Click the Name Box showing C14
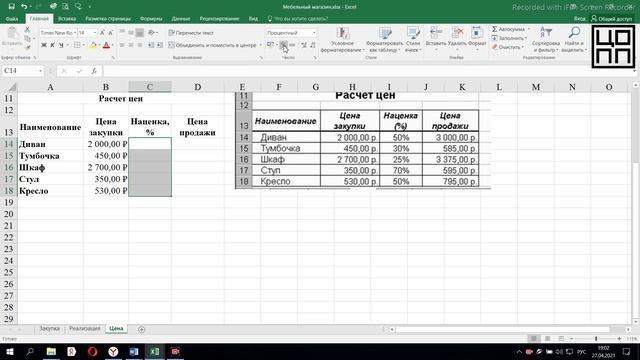 (x=23, y=71)
